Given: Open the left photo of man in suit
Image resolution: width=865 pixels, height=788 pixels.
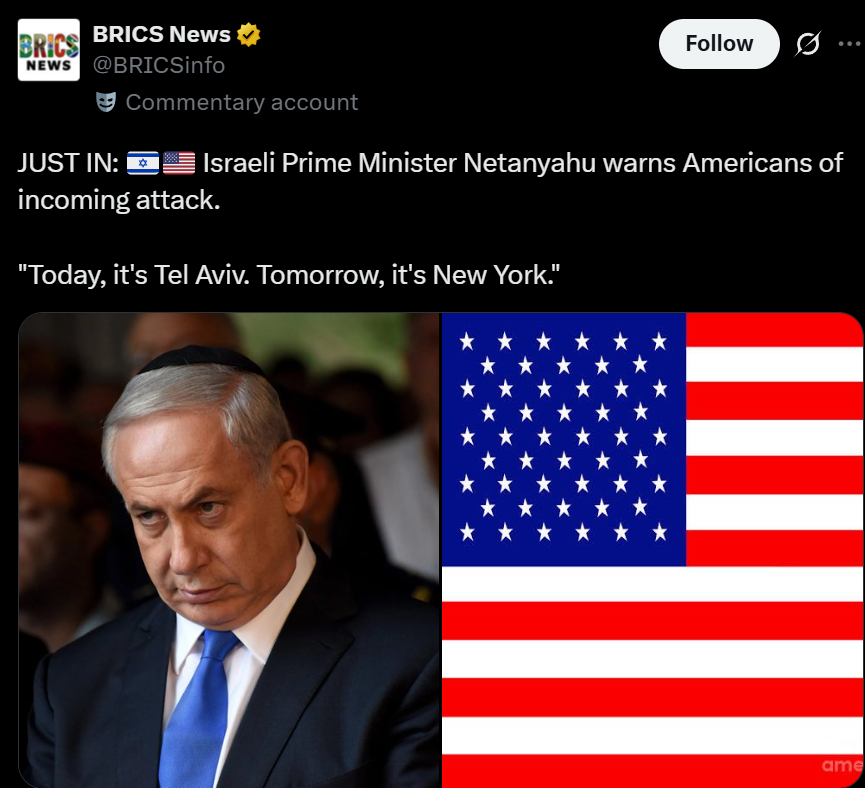Looking at the screenshot, I should (x=229, y=550).
